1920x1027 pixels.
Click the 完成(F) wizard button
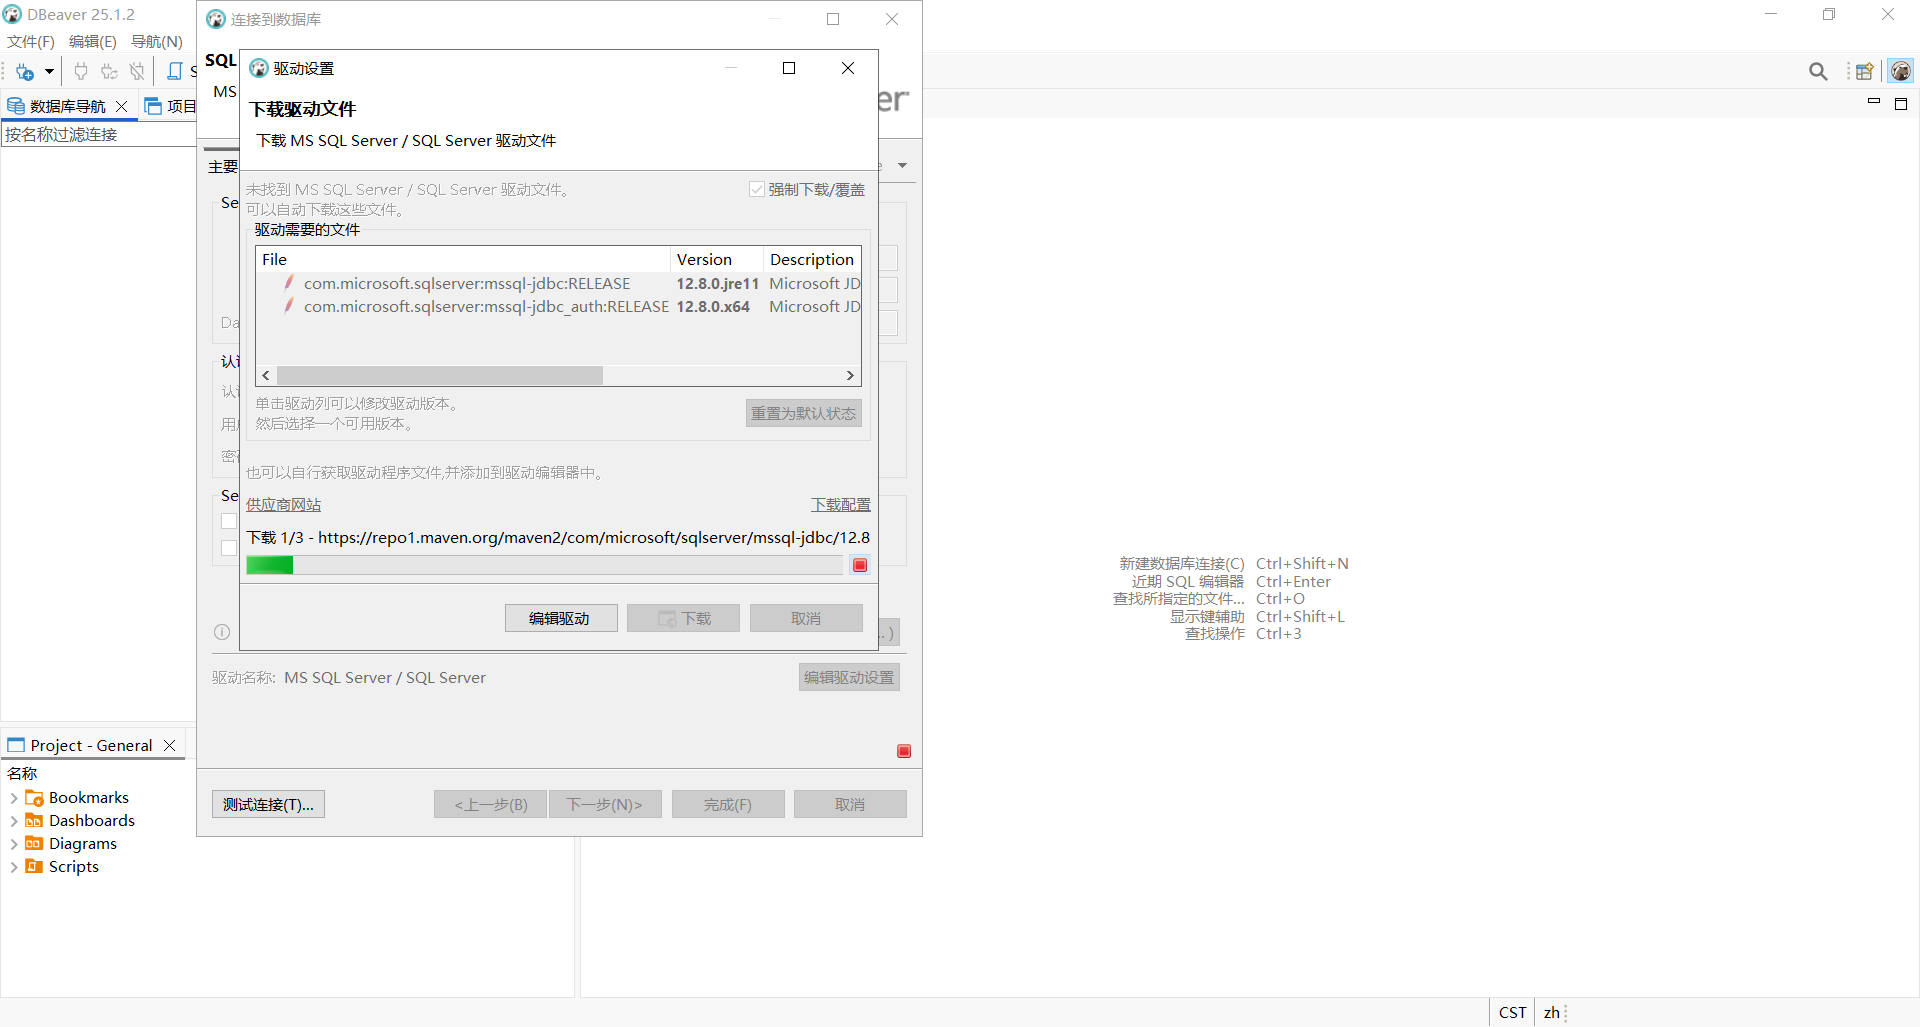pos(728,804)
